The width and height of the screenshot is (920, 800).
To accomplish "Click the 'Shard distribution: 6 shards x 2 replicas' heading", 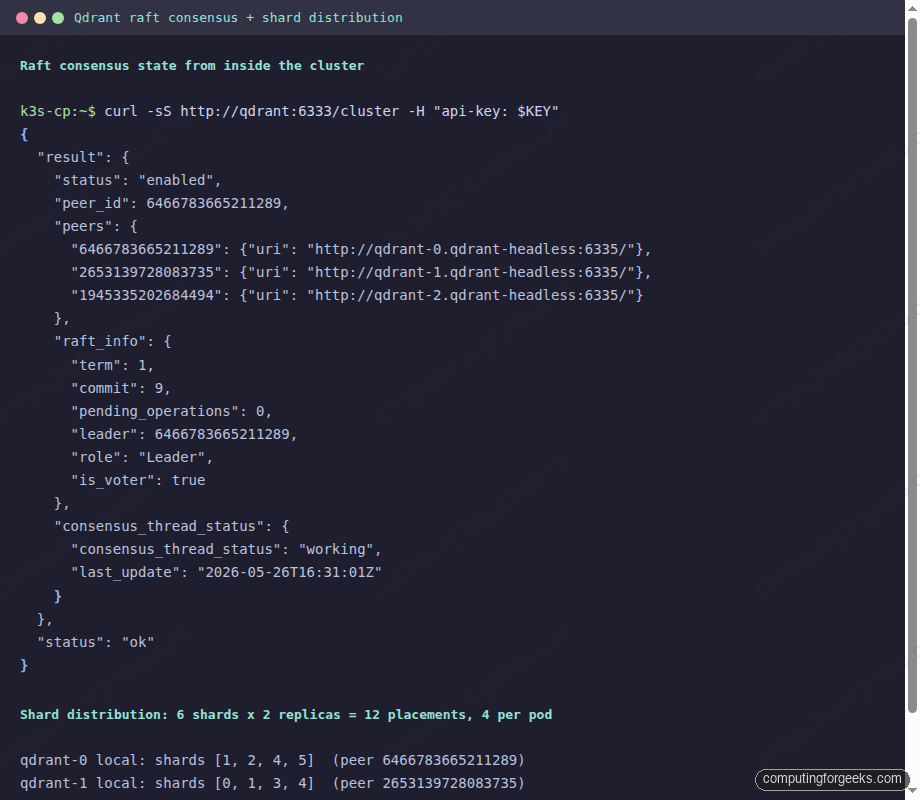I will tap(286, 715).
